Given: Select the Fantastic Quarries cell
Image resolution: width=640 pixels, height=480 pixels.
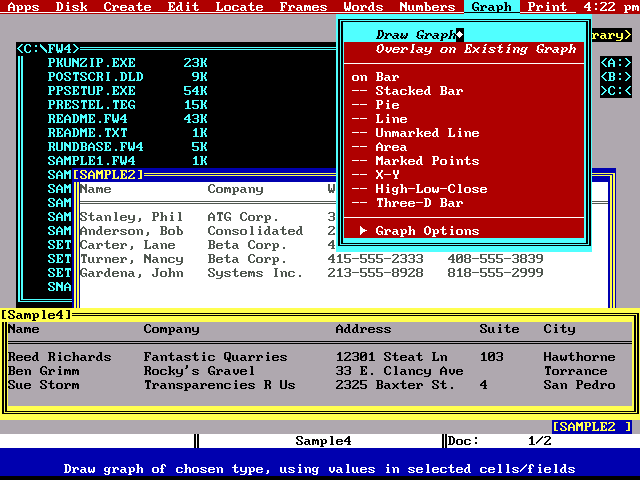Looking at the screenshot, I should coord(216,357).
